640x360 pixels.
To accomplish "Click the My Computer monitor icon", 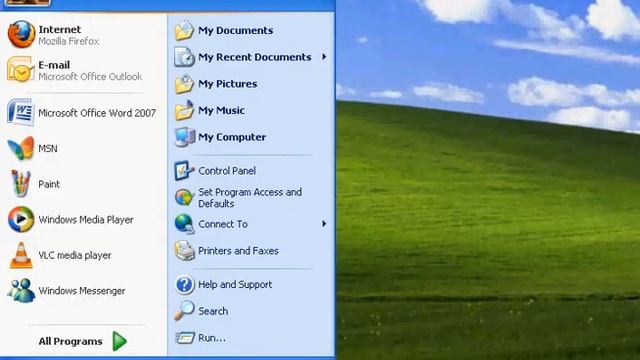I will coord(184,137).
